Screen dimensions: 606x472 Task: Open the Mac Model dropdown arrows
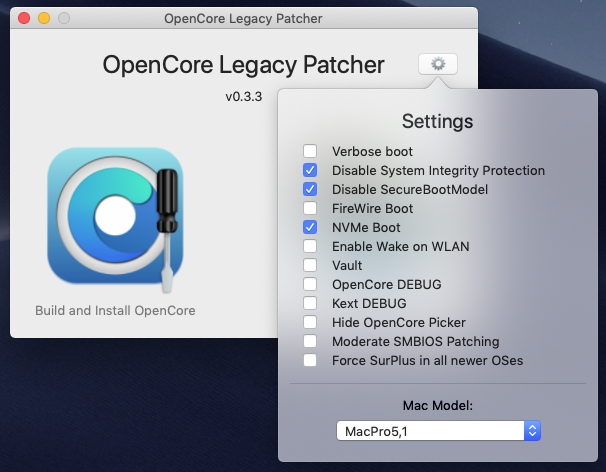(532, 431)
